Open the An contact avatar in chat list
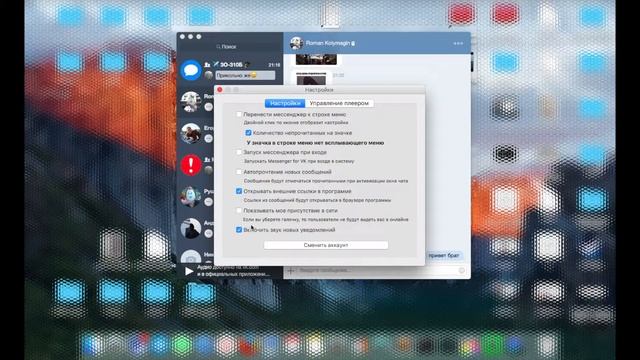The image size is (640, 360). pos(191,228)
